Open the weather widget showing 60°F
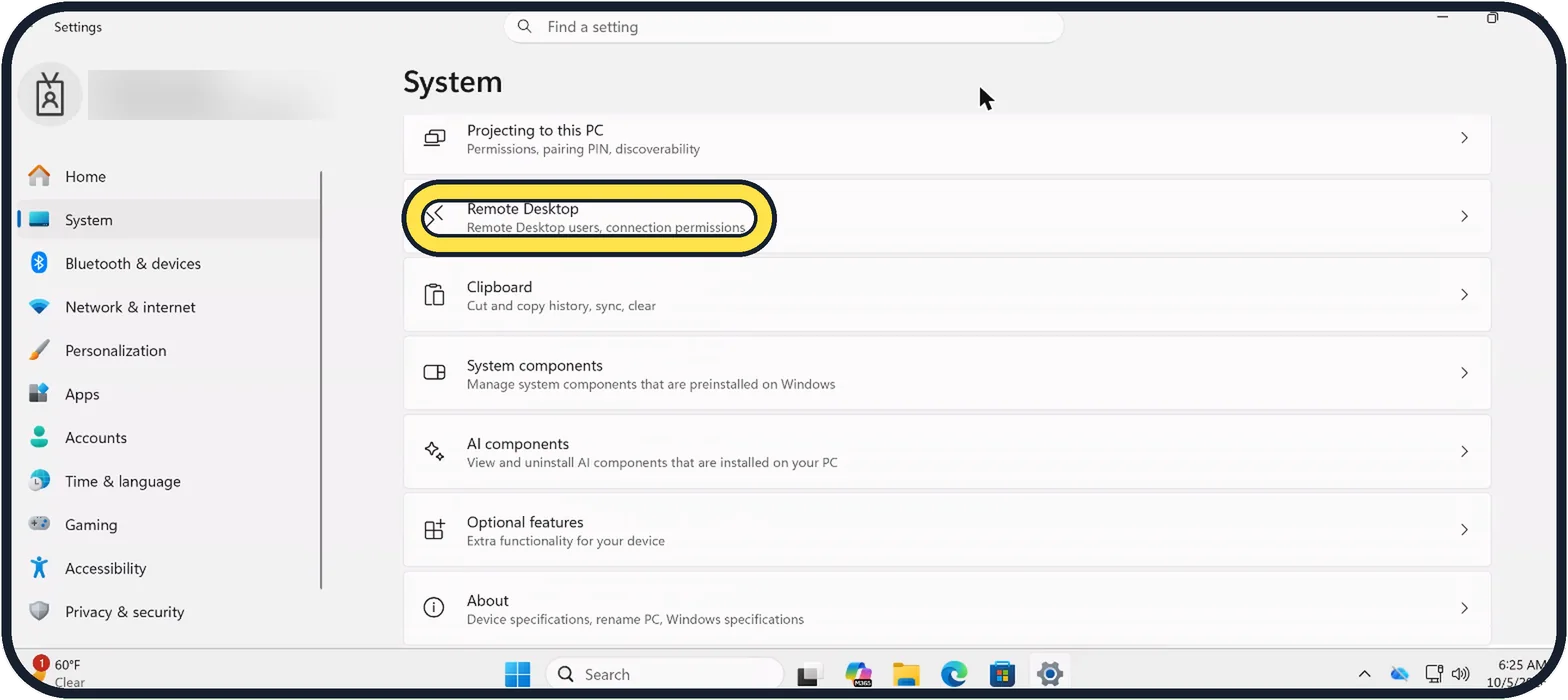 [x=58, y=673]
